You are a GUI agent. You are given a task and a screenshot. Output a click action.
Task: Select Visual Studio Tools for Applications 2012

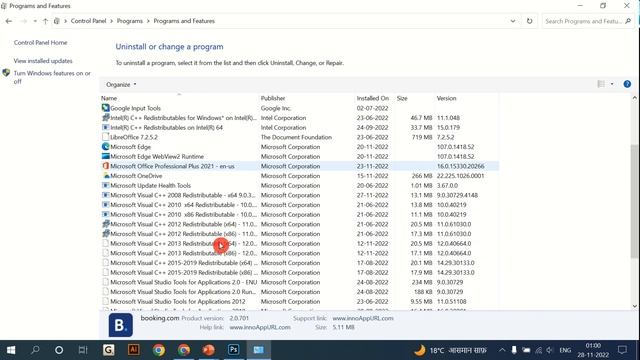click(x=300, y=302)
